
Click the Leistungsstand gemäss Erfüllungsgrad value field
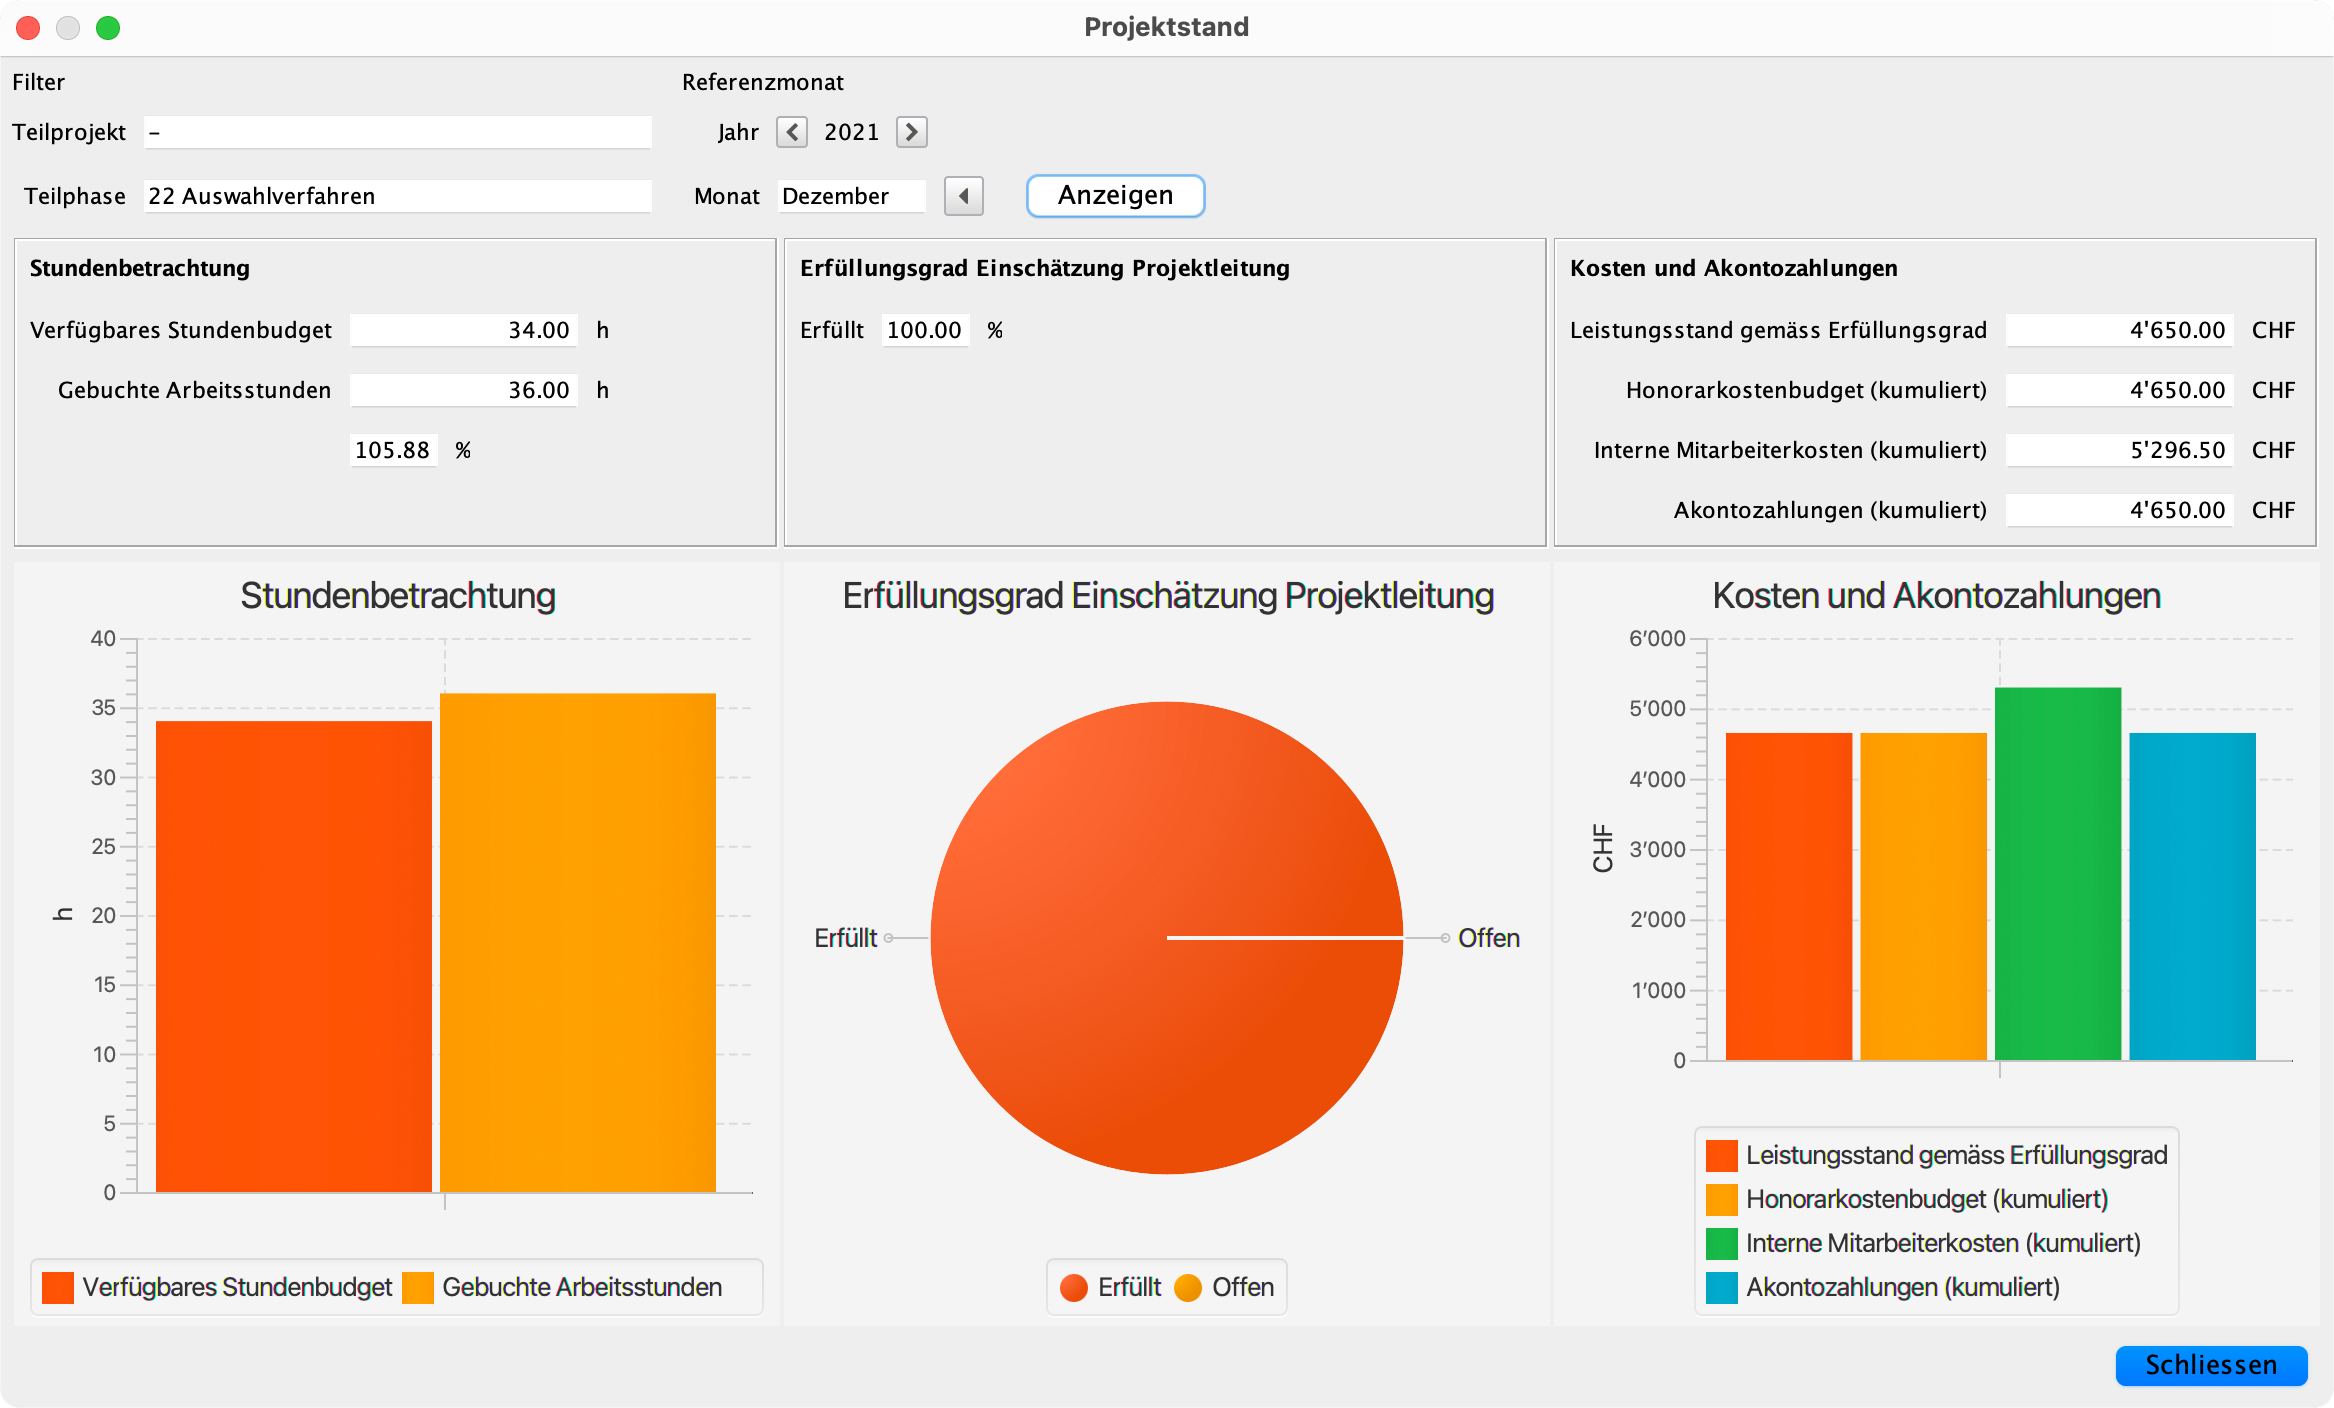tap(2119, 330)
